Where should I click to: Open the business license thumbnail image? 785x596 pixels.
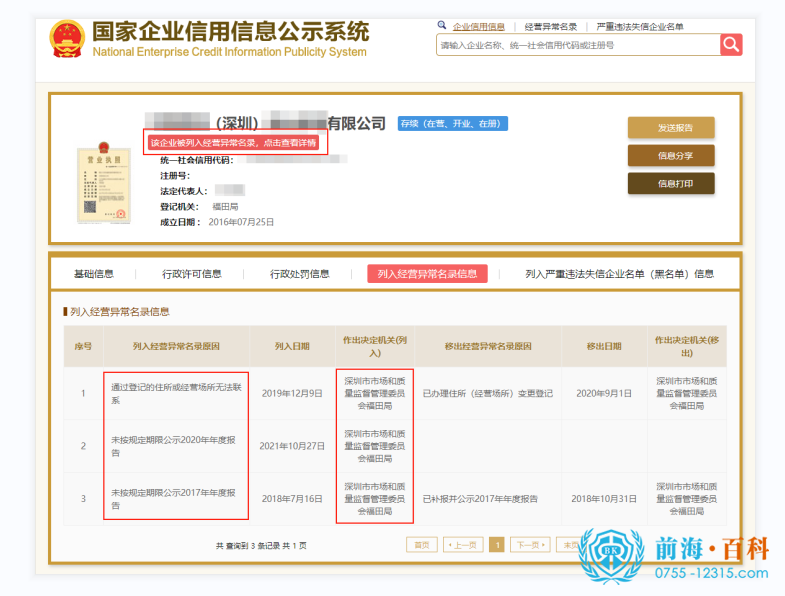pyautogui.click(x=104, y=183)
